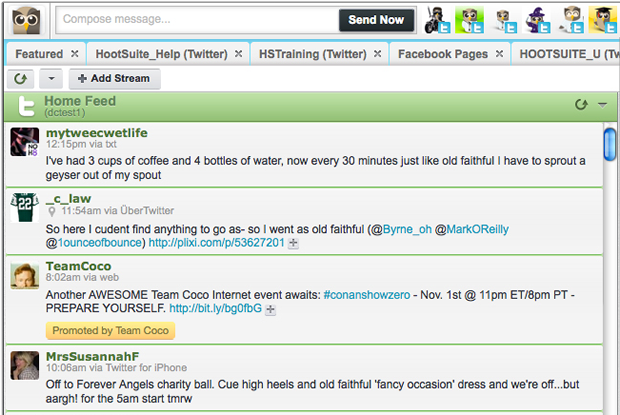
Task: Click the HootSuite owl logo
Action: (26, 20)
